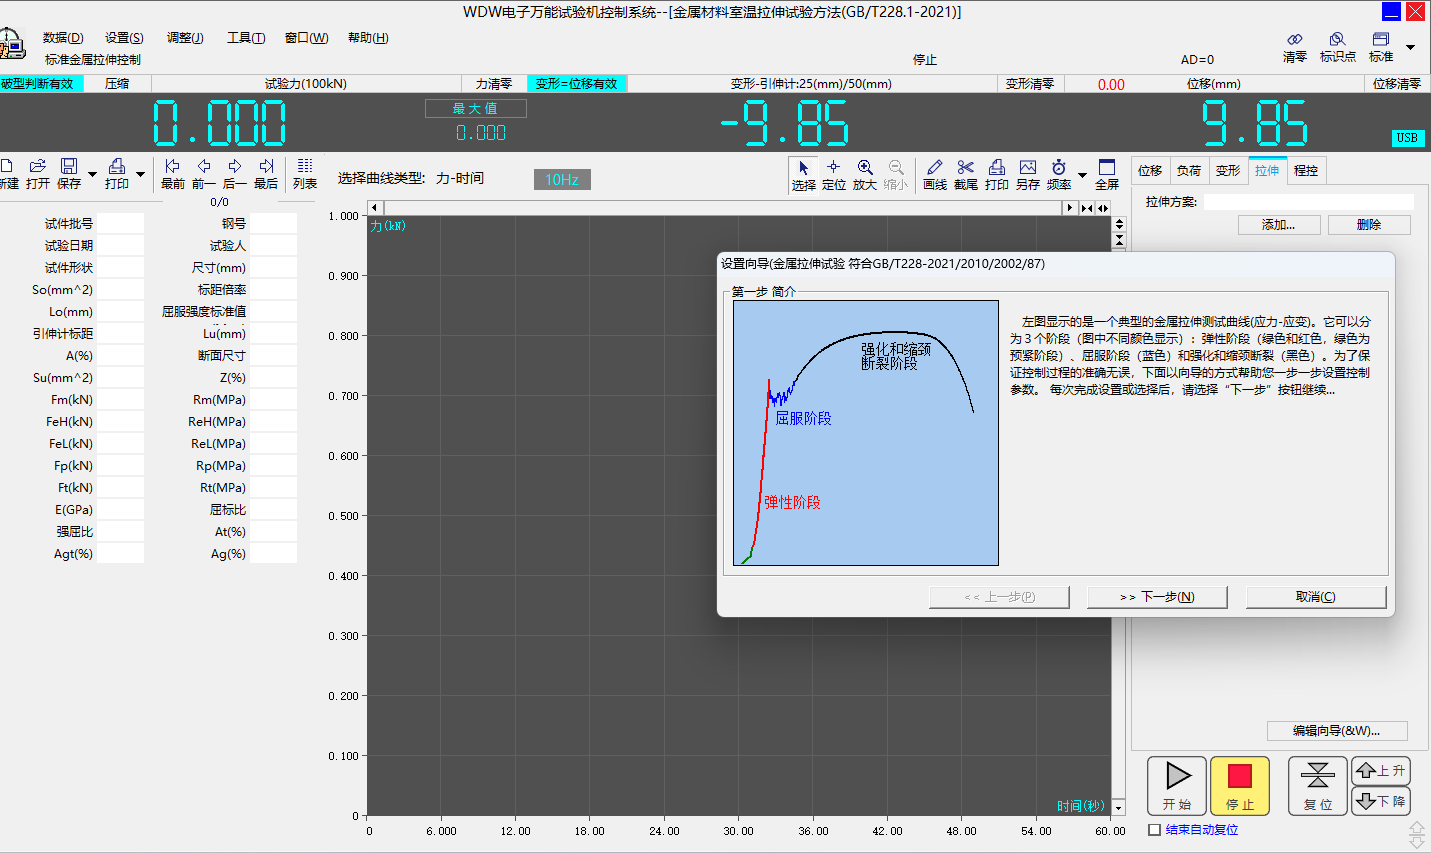Choose the 画线 (Draw line) pencil tool
Image resolution: width=1431 pixels, height=853 pixels.
click(x=934, y=174)
